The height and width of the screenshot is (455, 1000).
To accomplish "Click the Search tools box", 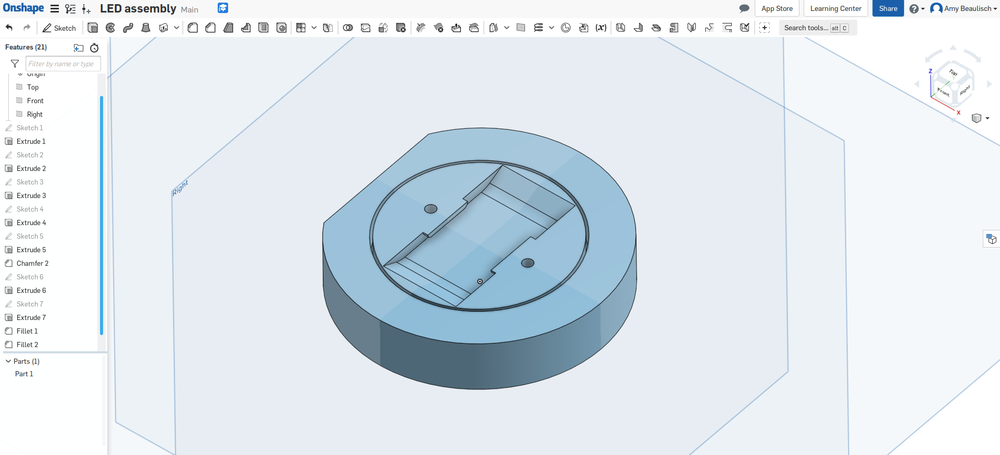I will 818,27.
